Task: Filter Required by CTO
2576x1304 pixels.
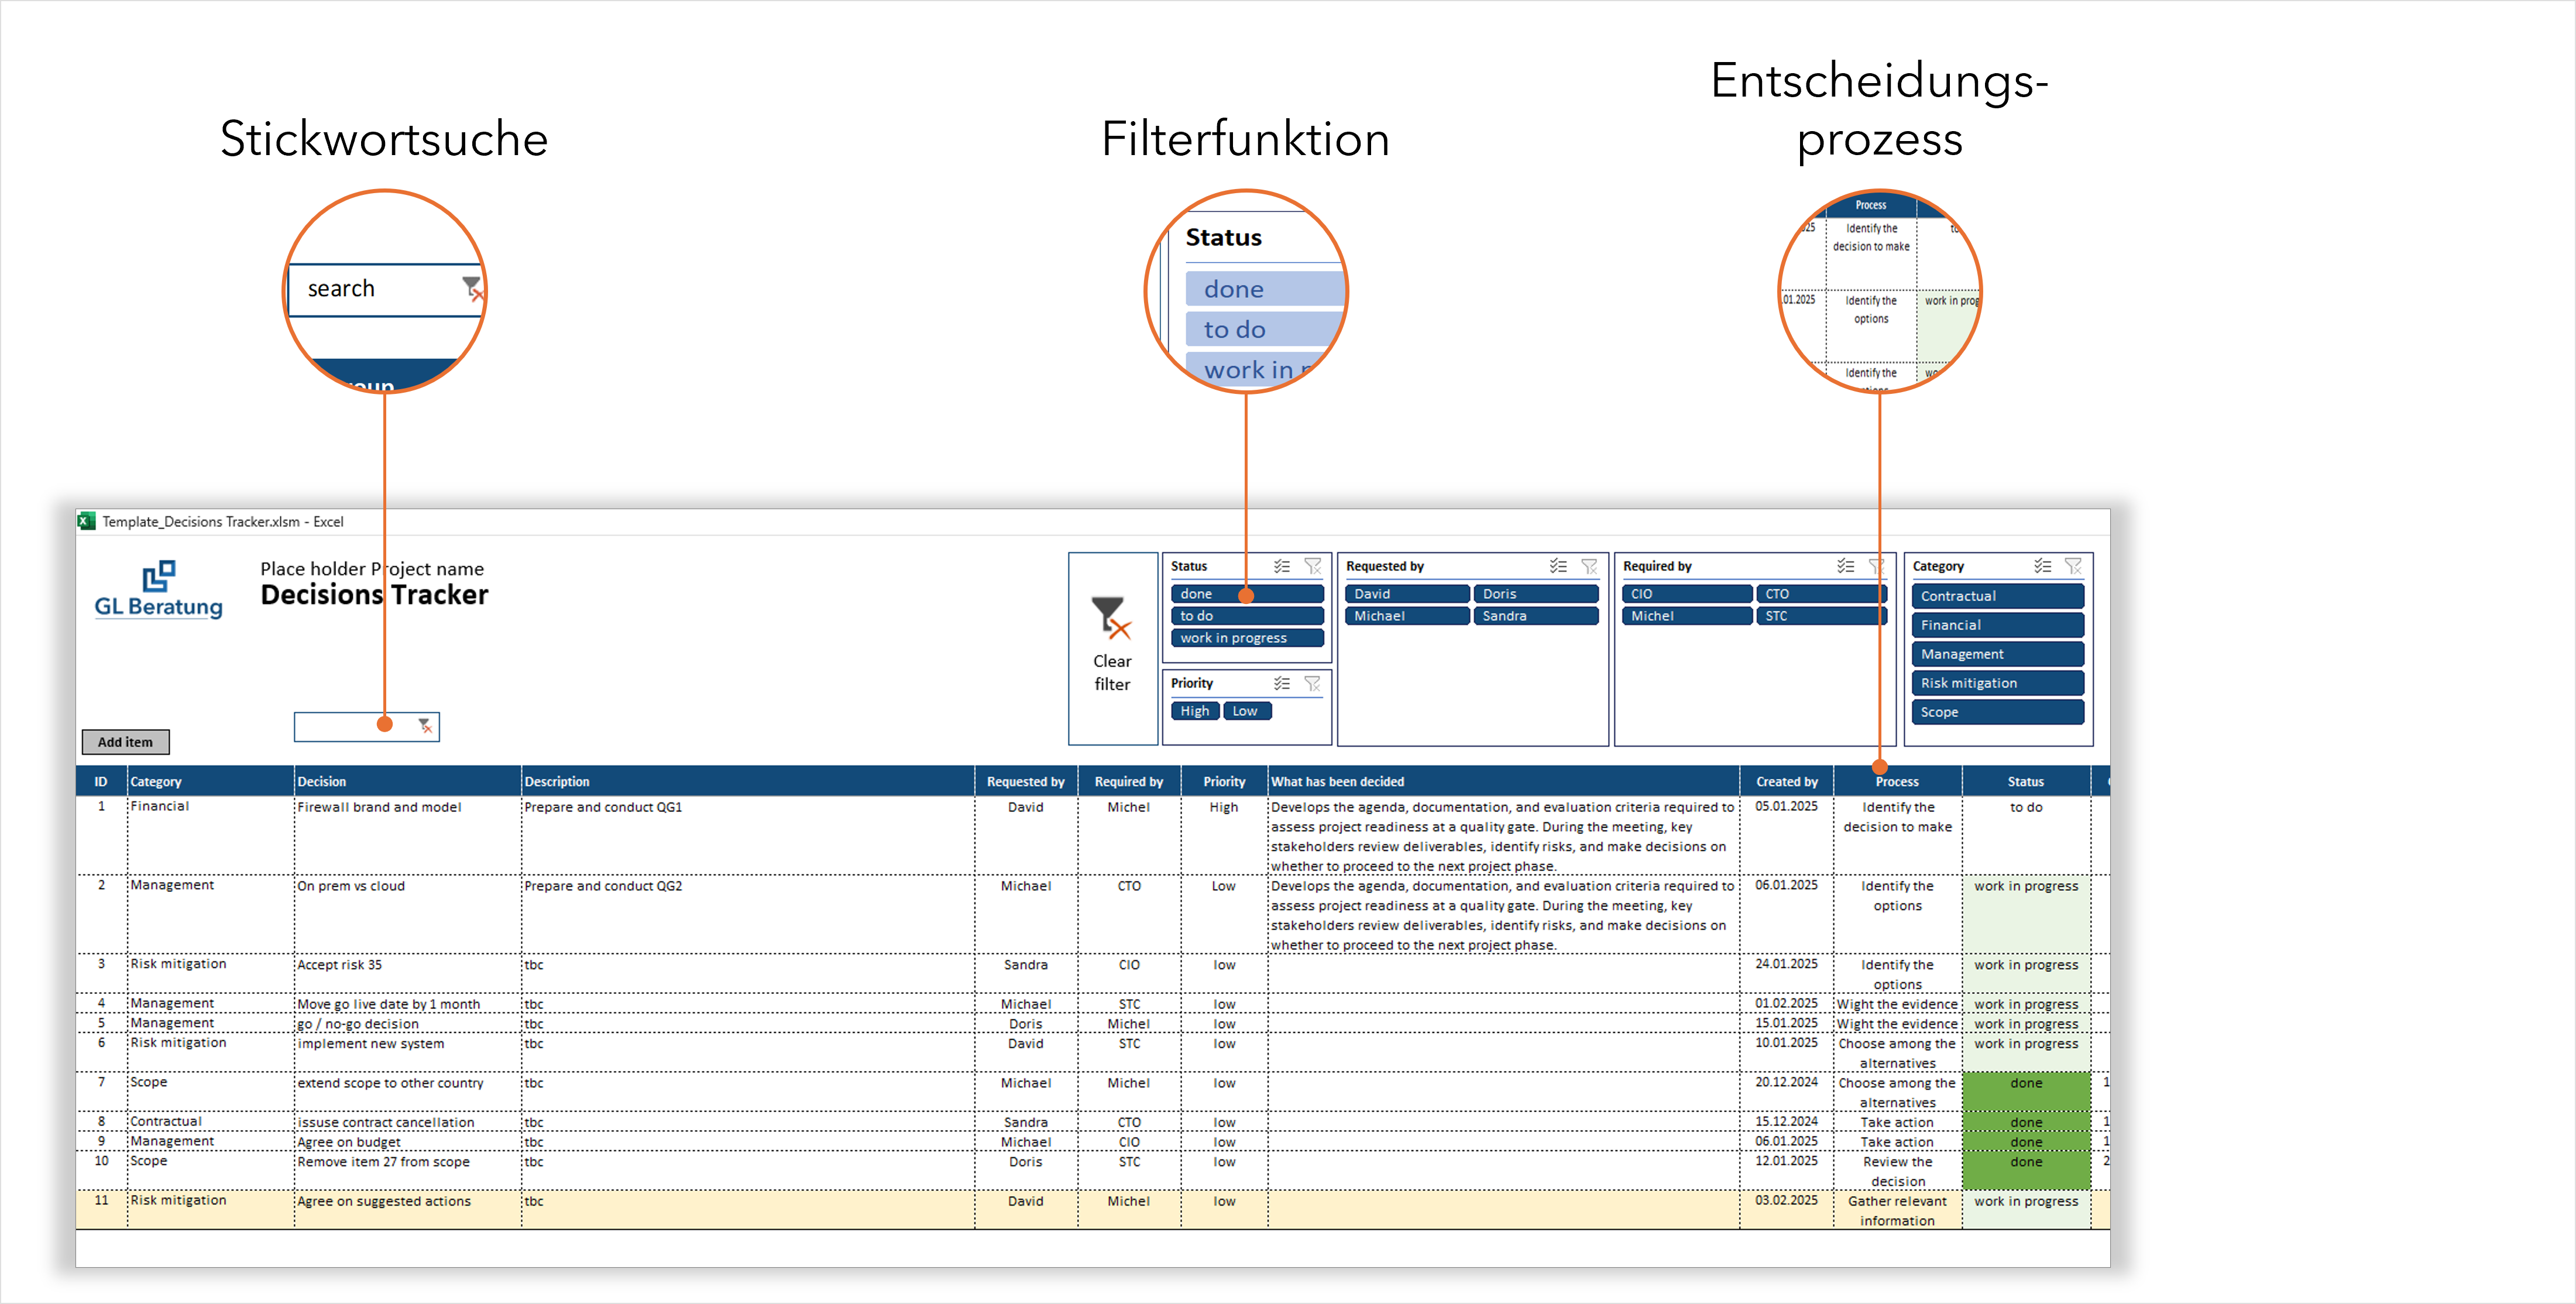Action: point(1821,594)
